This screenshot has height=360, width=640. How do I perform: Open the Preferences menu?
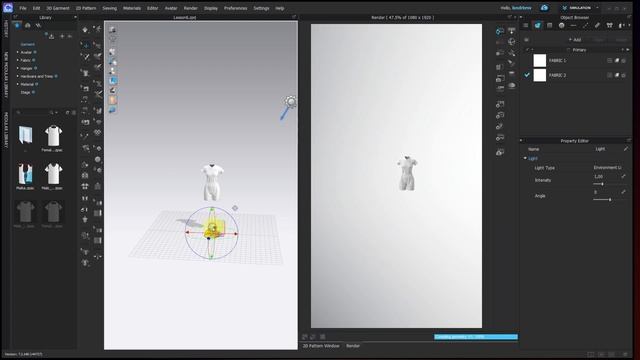[236, 8]
